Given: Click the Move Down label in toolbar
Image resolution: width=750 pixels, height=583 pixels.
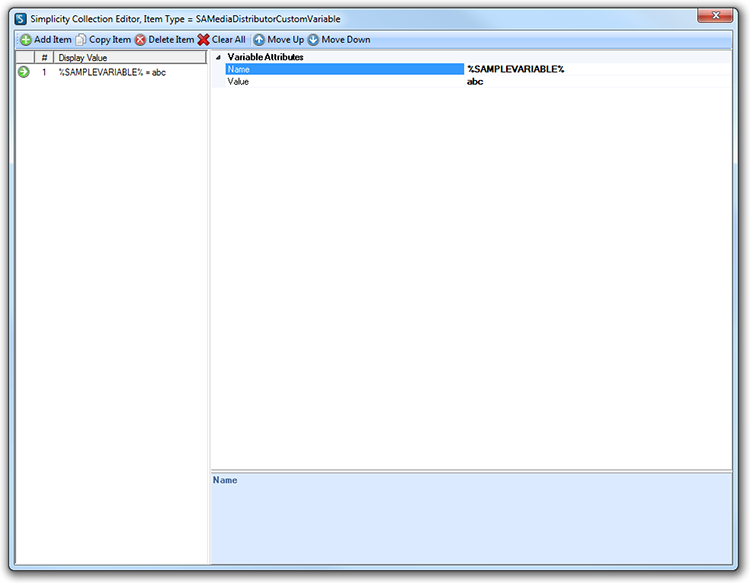Looking at the screenshot, I should pos(346,40).
